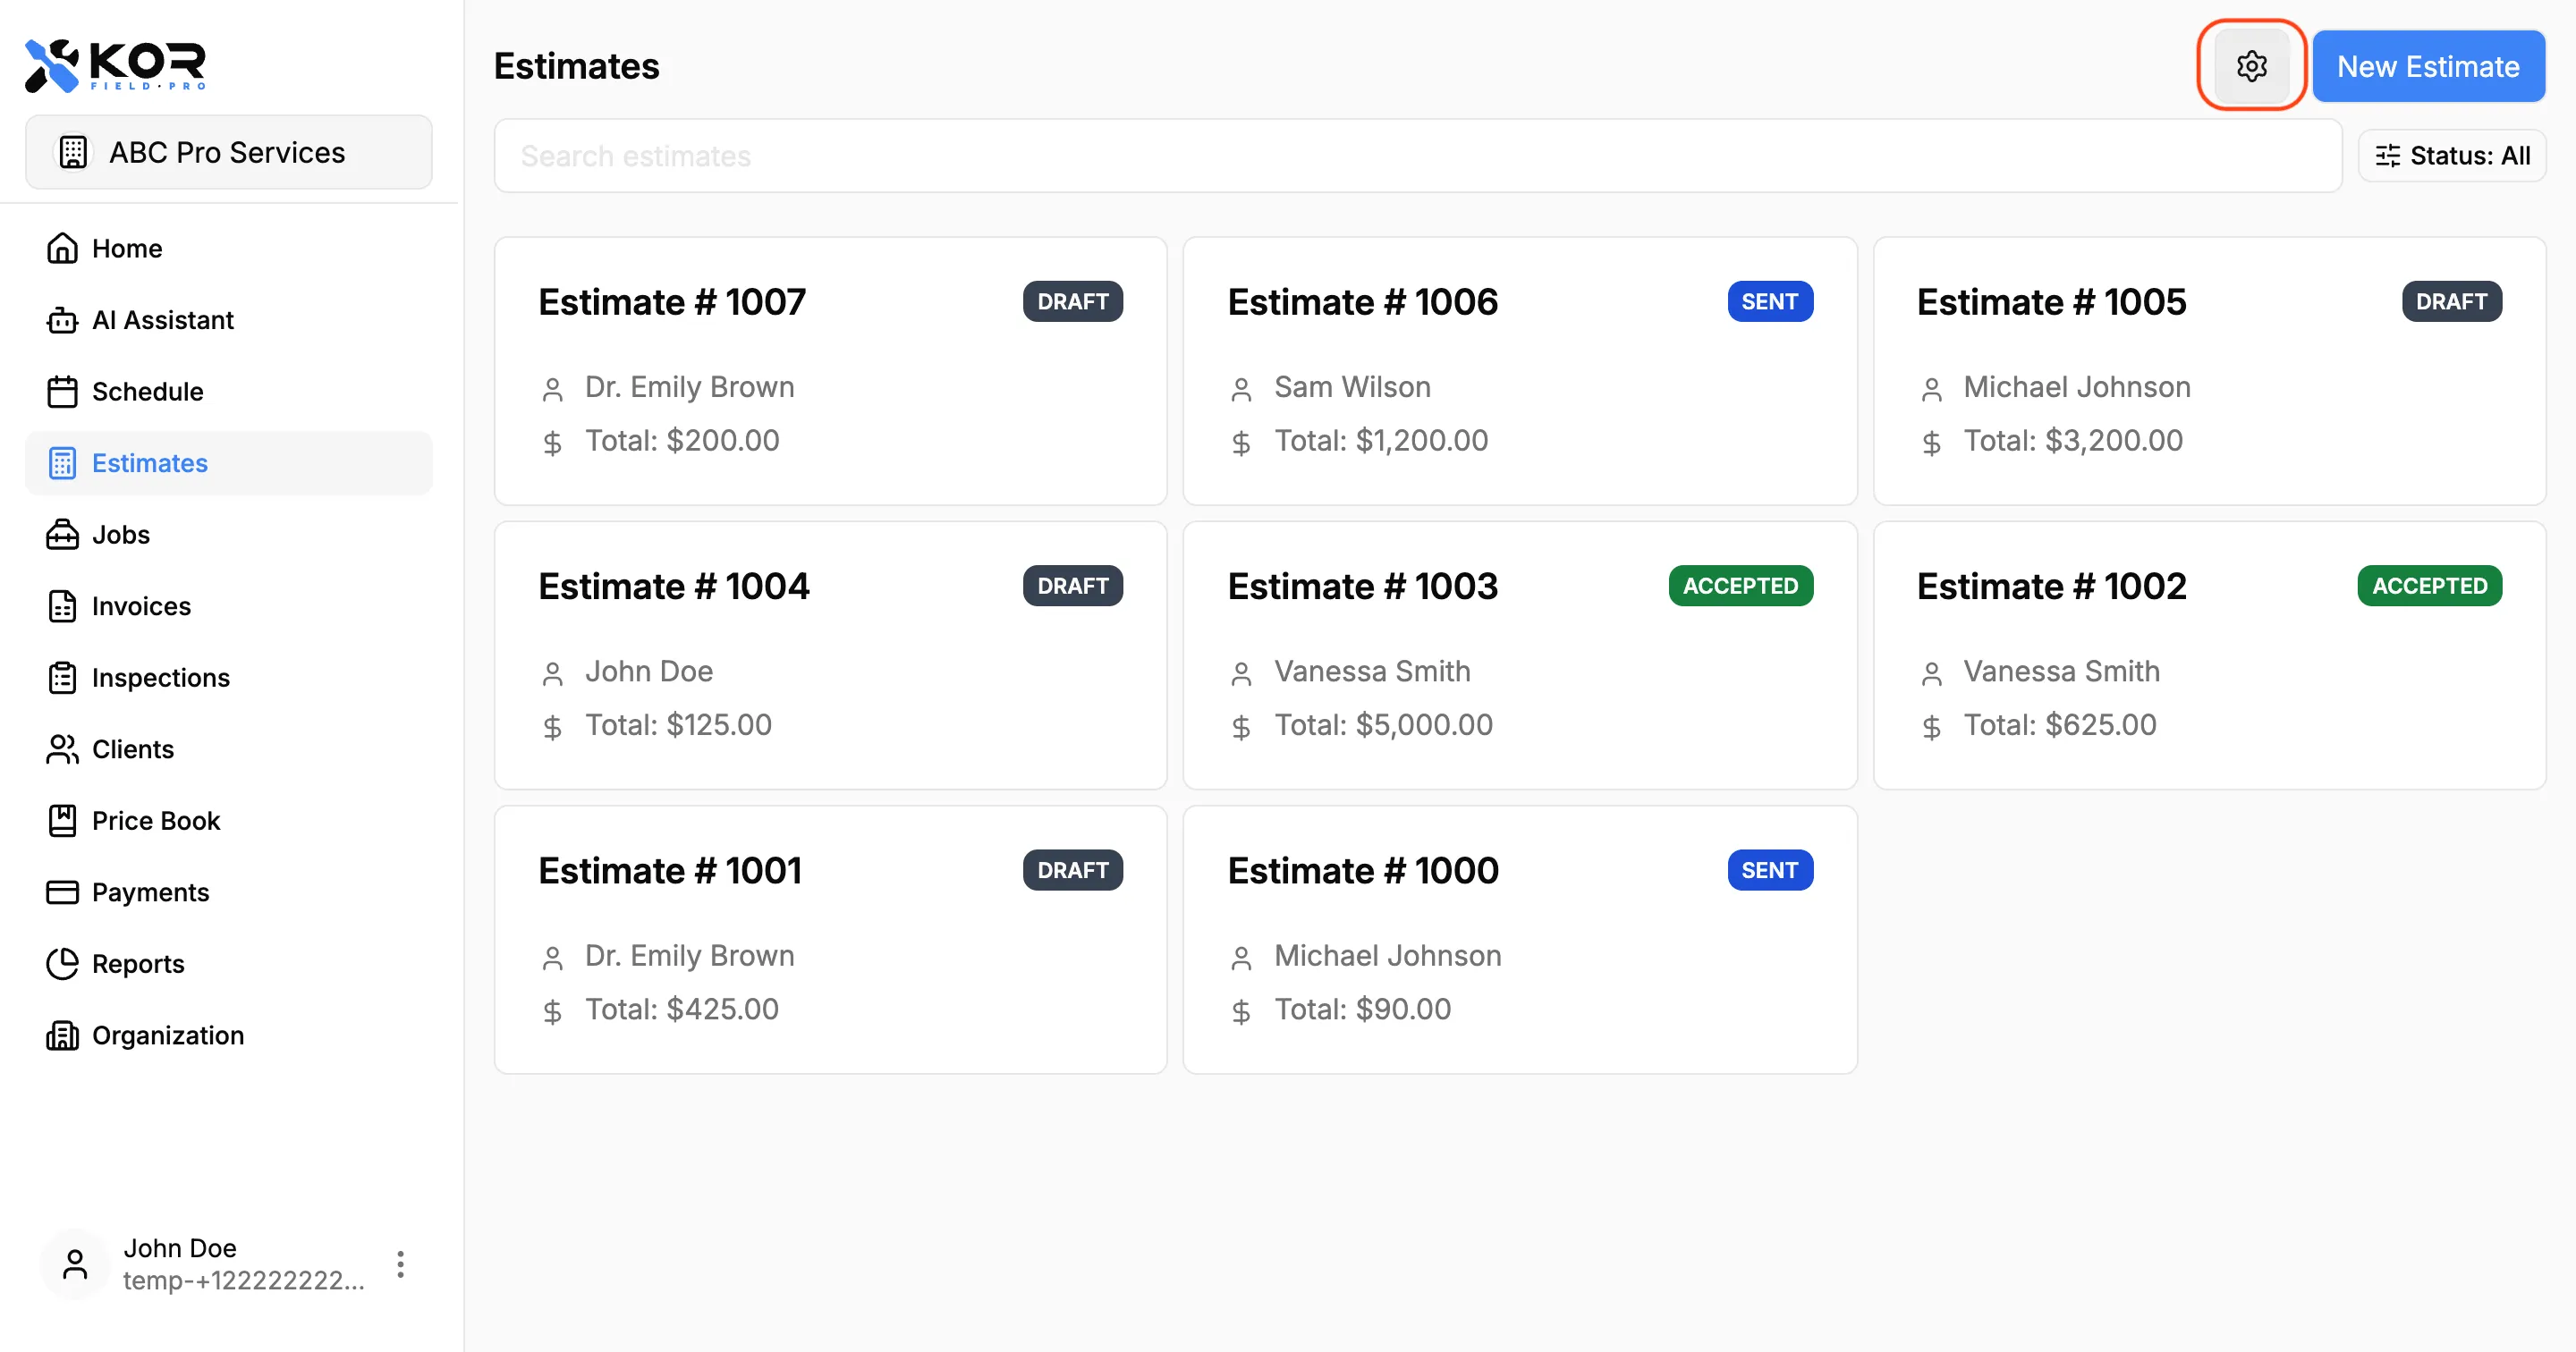Expand the Status: All filter
2576x1352 pixels.
click(2452, 156)
